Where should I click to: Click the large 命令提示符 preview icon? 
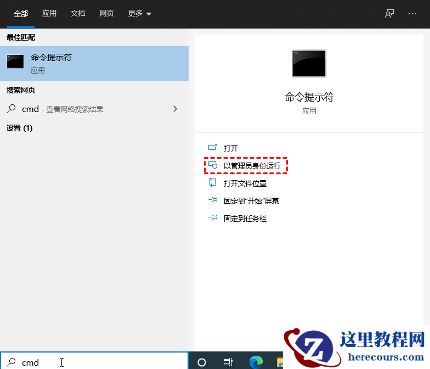(x=309, y=63)
